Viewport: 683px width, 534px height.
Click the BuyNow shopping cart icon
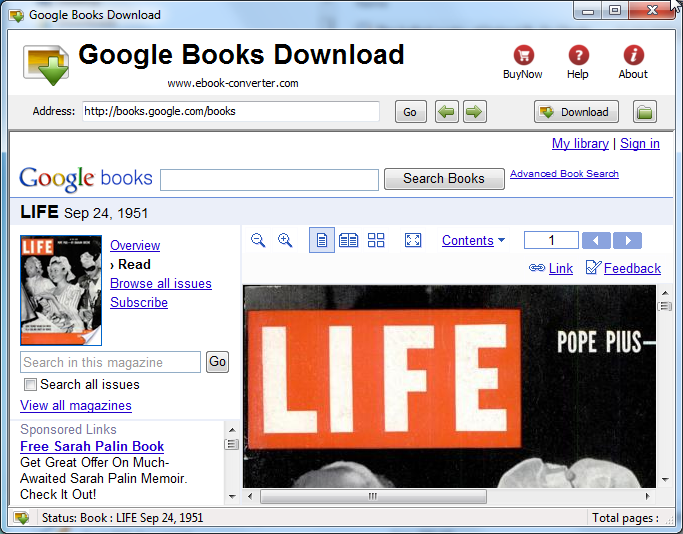tap(523, 55)
